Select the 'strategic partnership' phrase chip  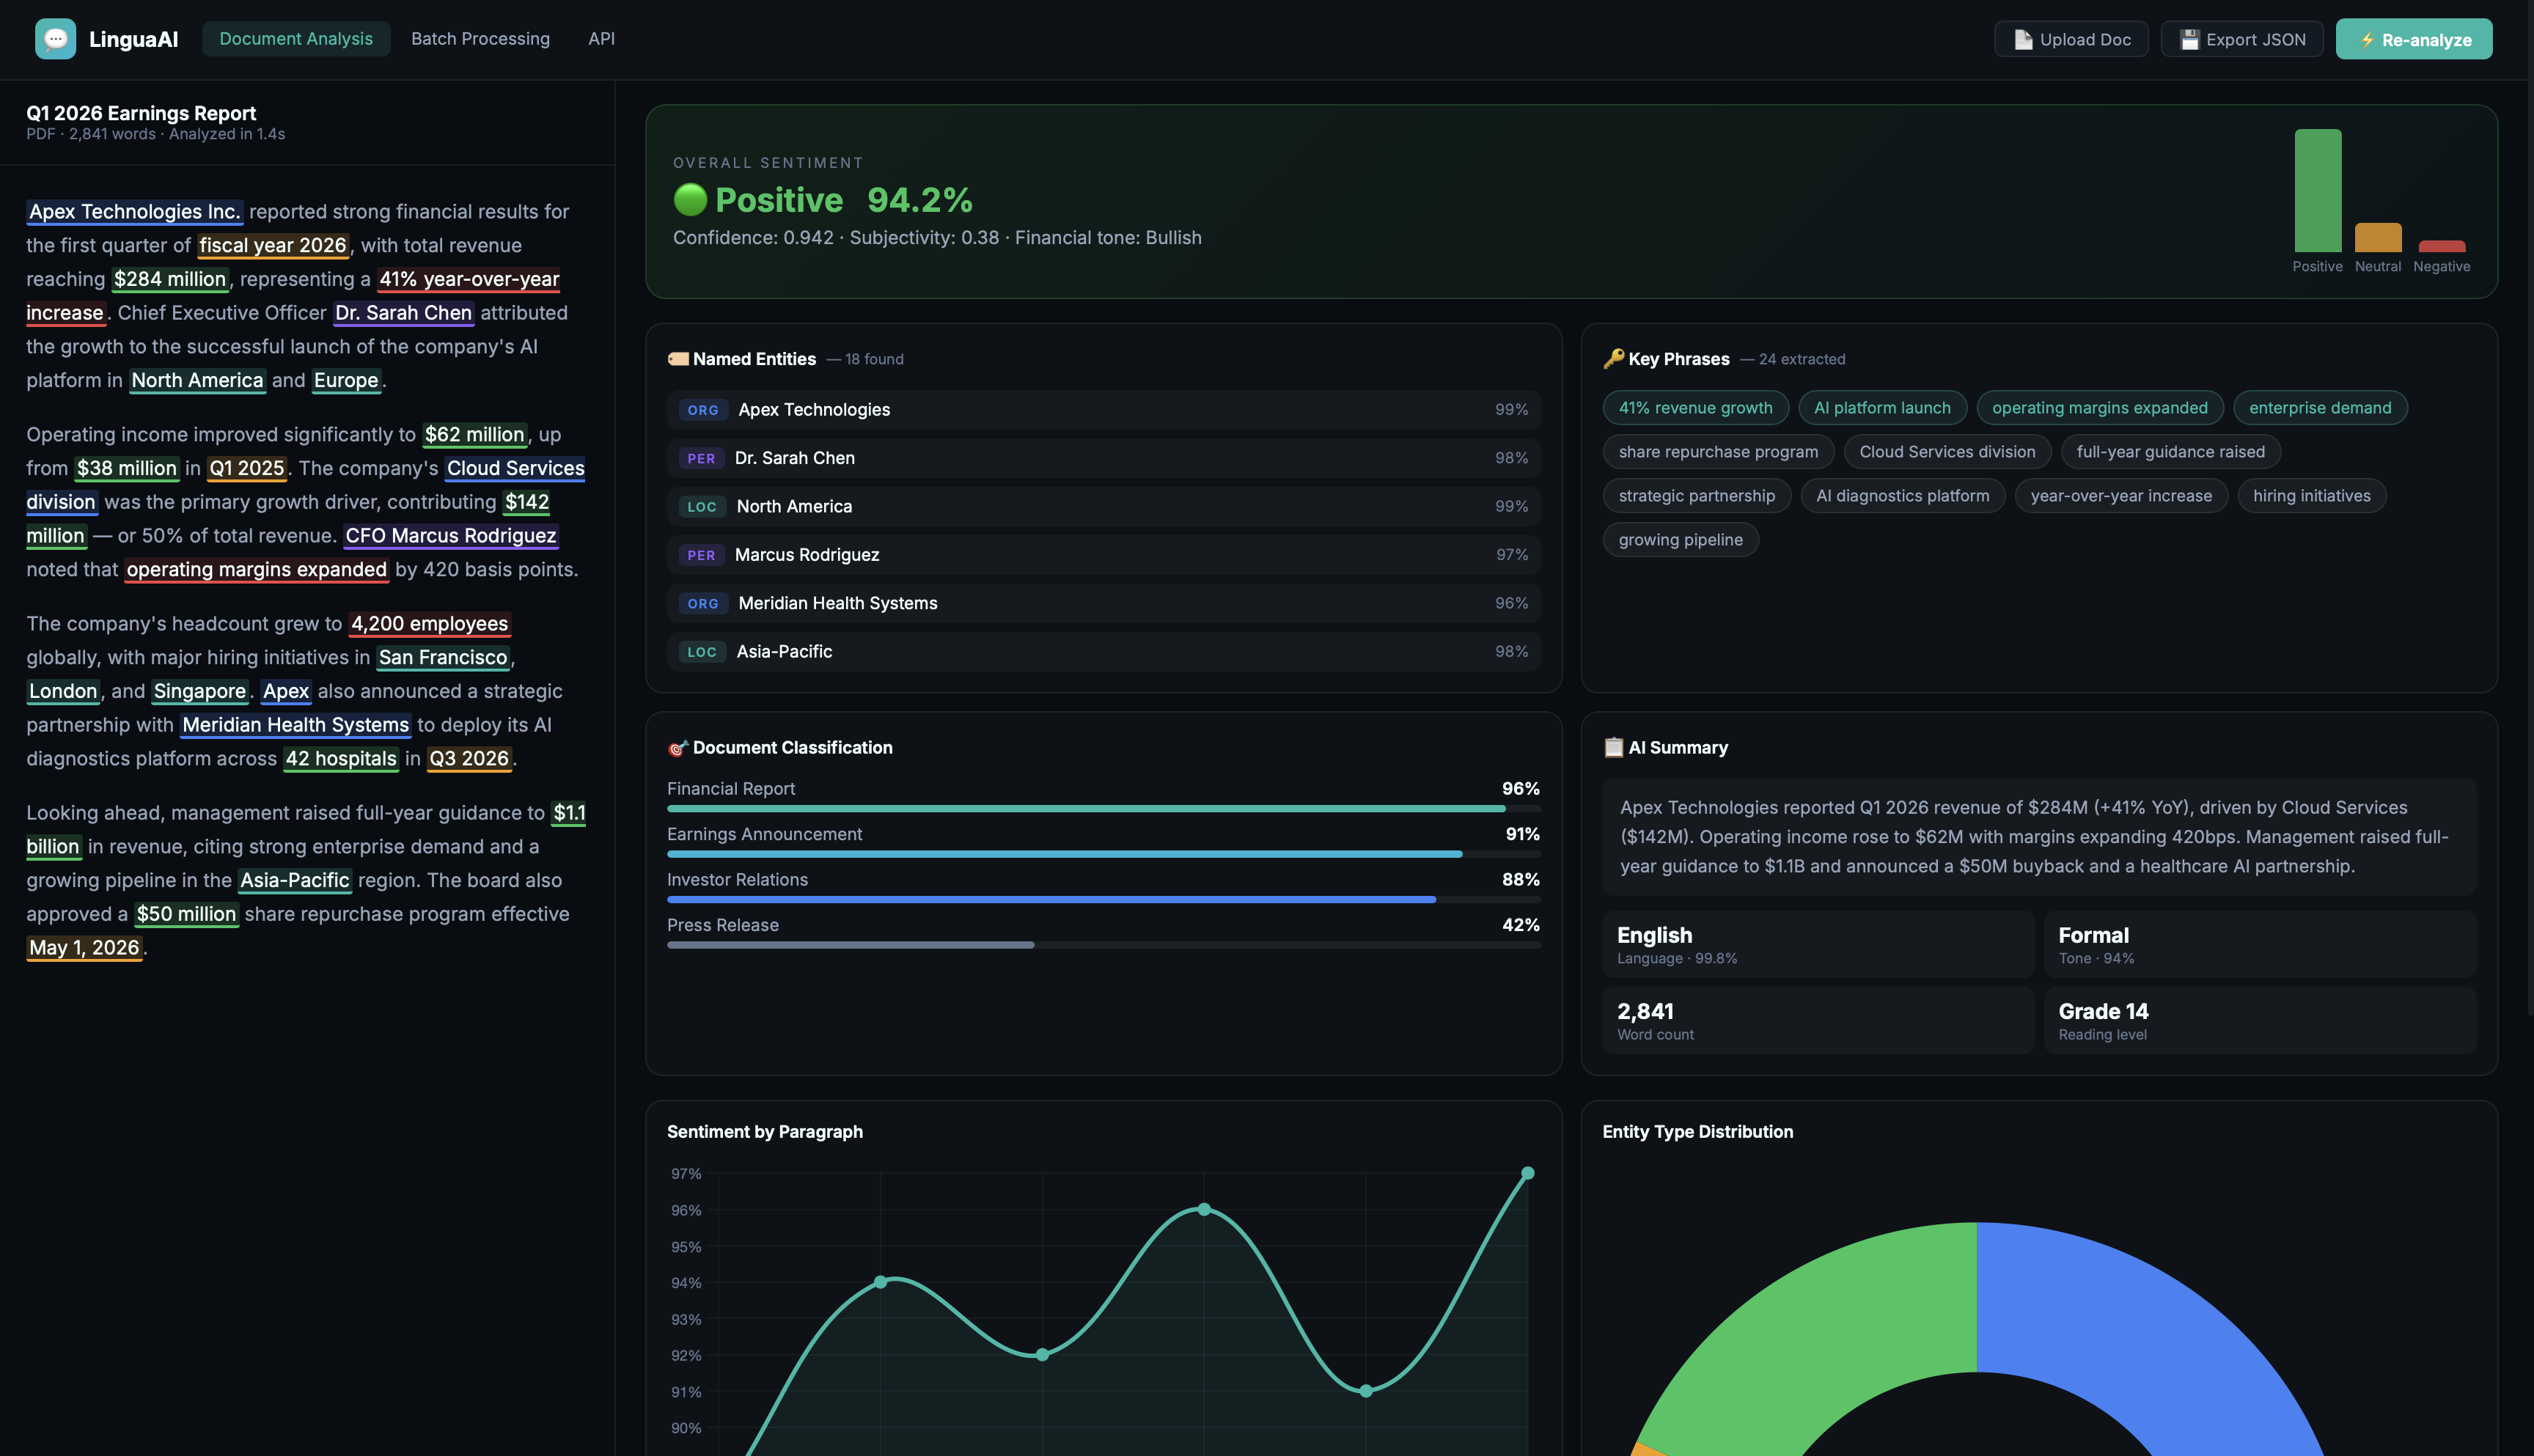click(1696, 496)
